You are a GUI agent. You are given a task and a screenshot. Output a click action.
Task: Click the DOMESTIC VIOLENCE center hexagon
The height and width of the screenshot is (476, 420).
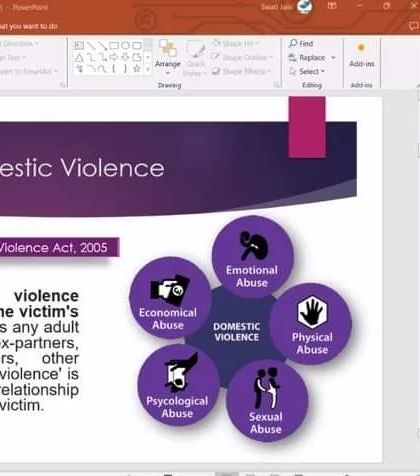tap(236, 332)
